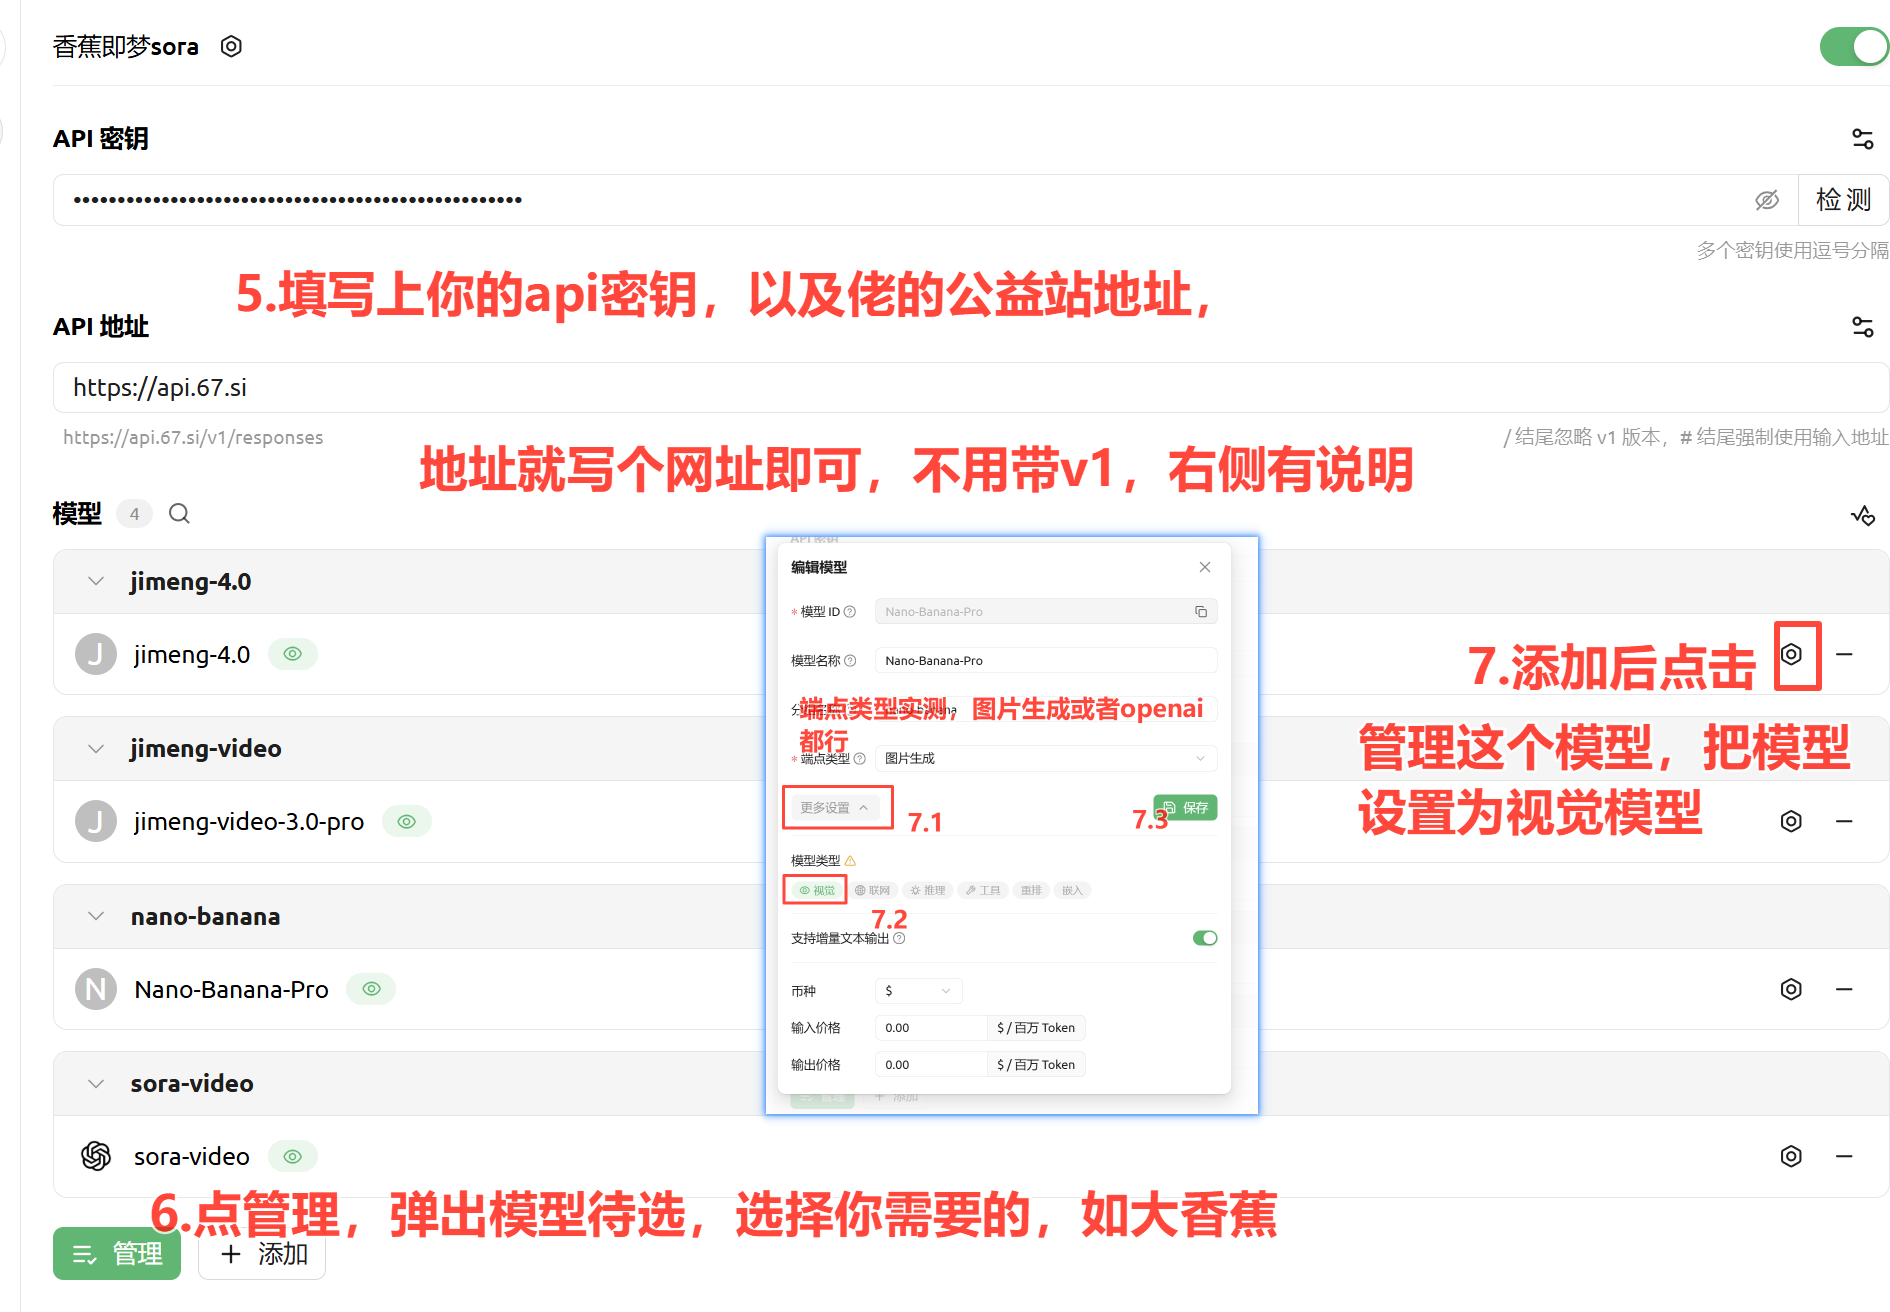Collapse the jimeng-video group
1890x1312 pixels.
tap(96, 748)
